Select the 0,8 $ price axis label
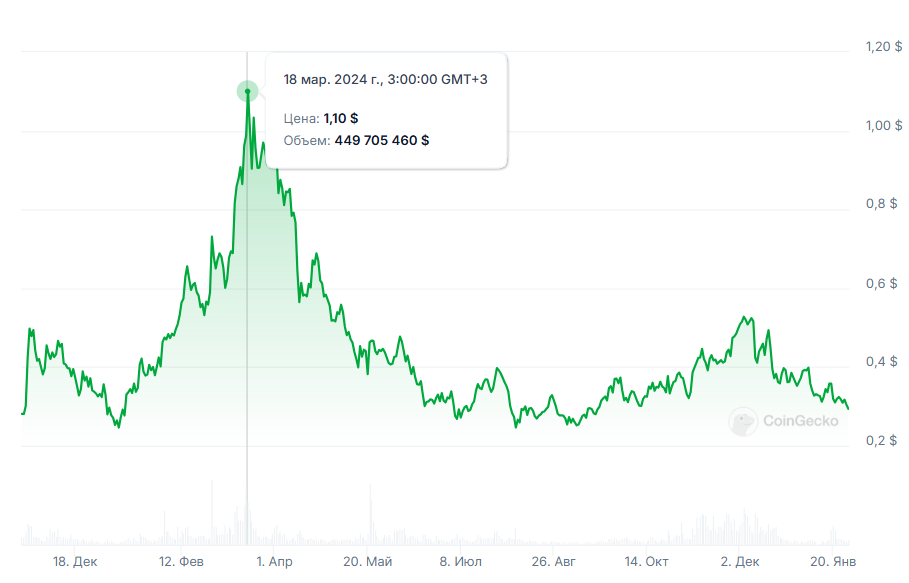The width and height of the screenshot is (909, 583). (x=883, y=204)
